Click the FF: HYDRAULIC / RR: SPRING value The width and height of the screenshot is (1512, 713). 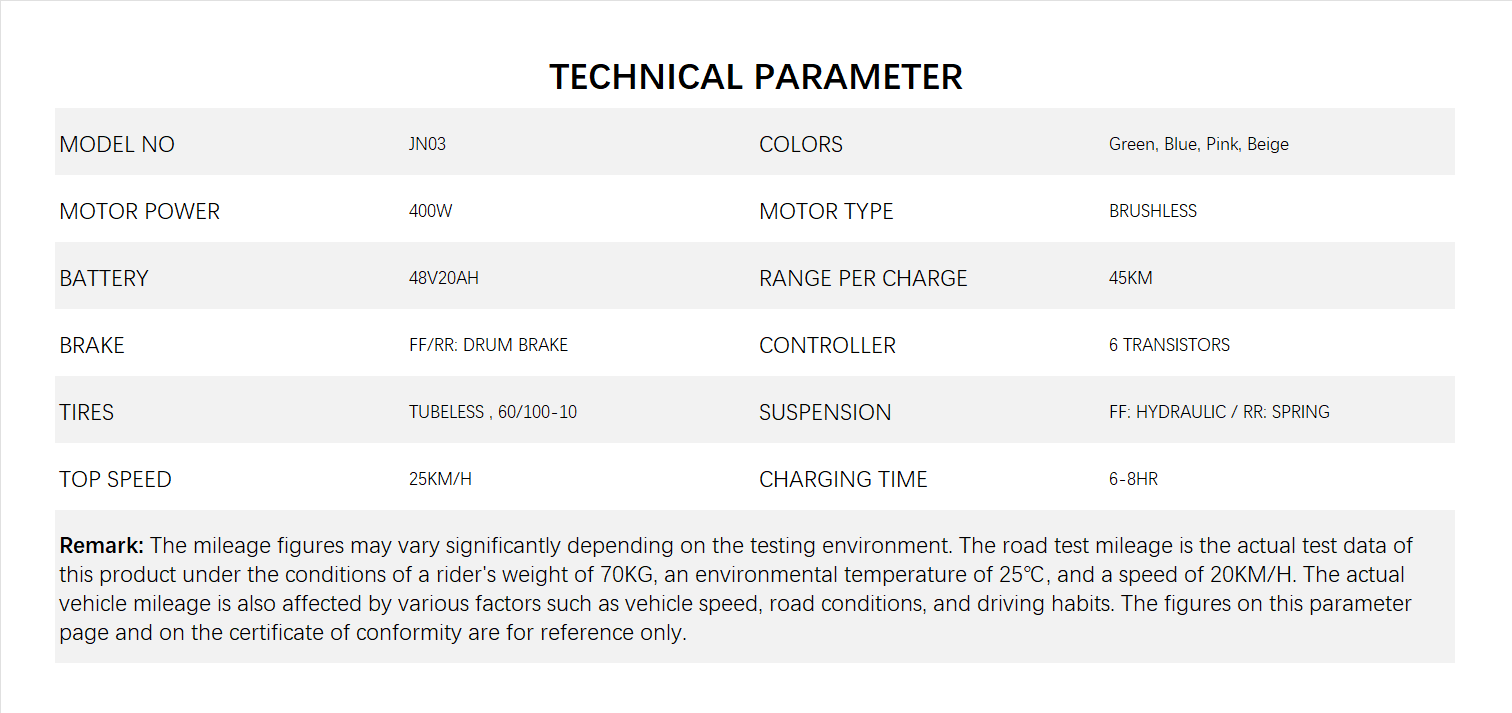click(x=1219, y=412)
